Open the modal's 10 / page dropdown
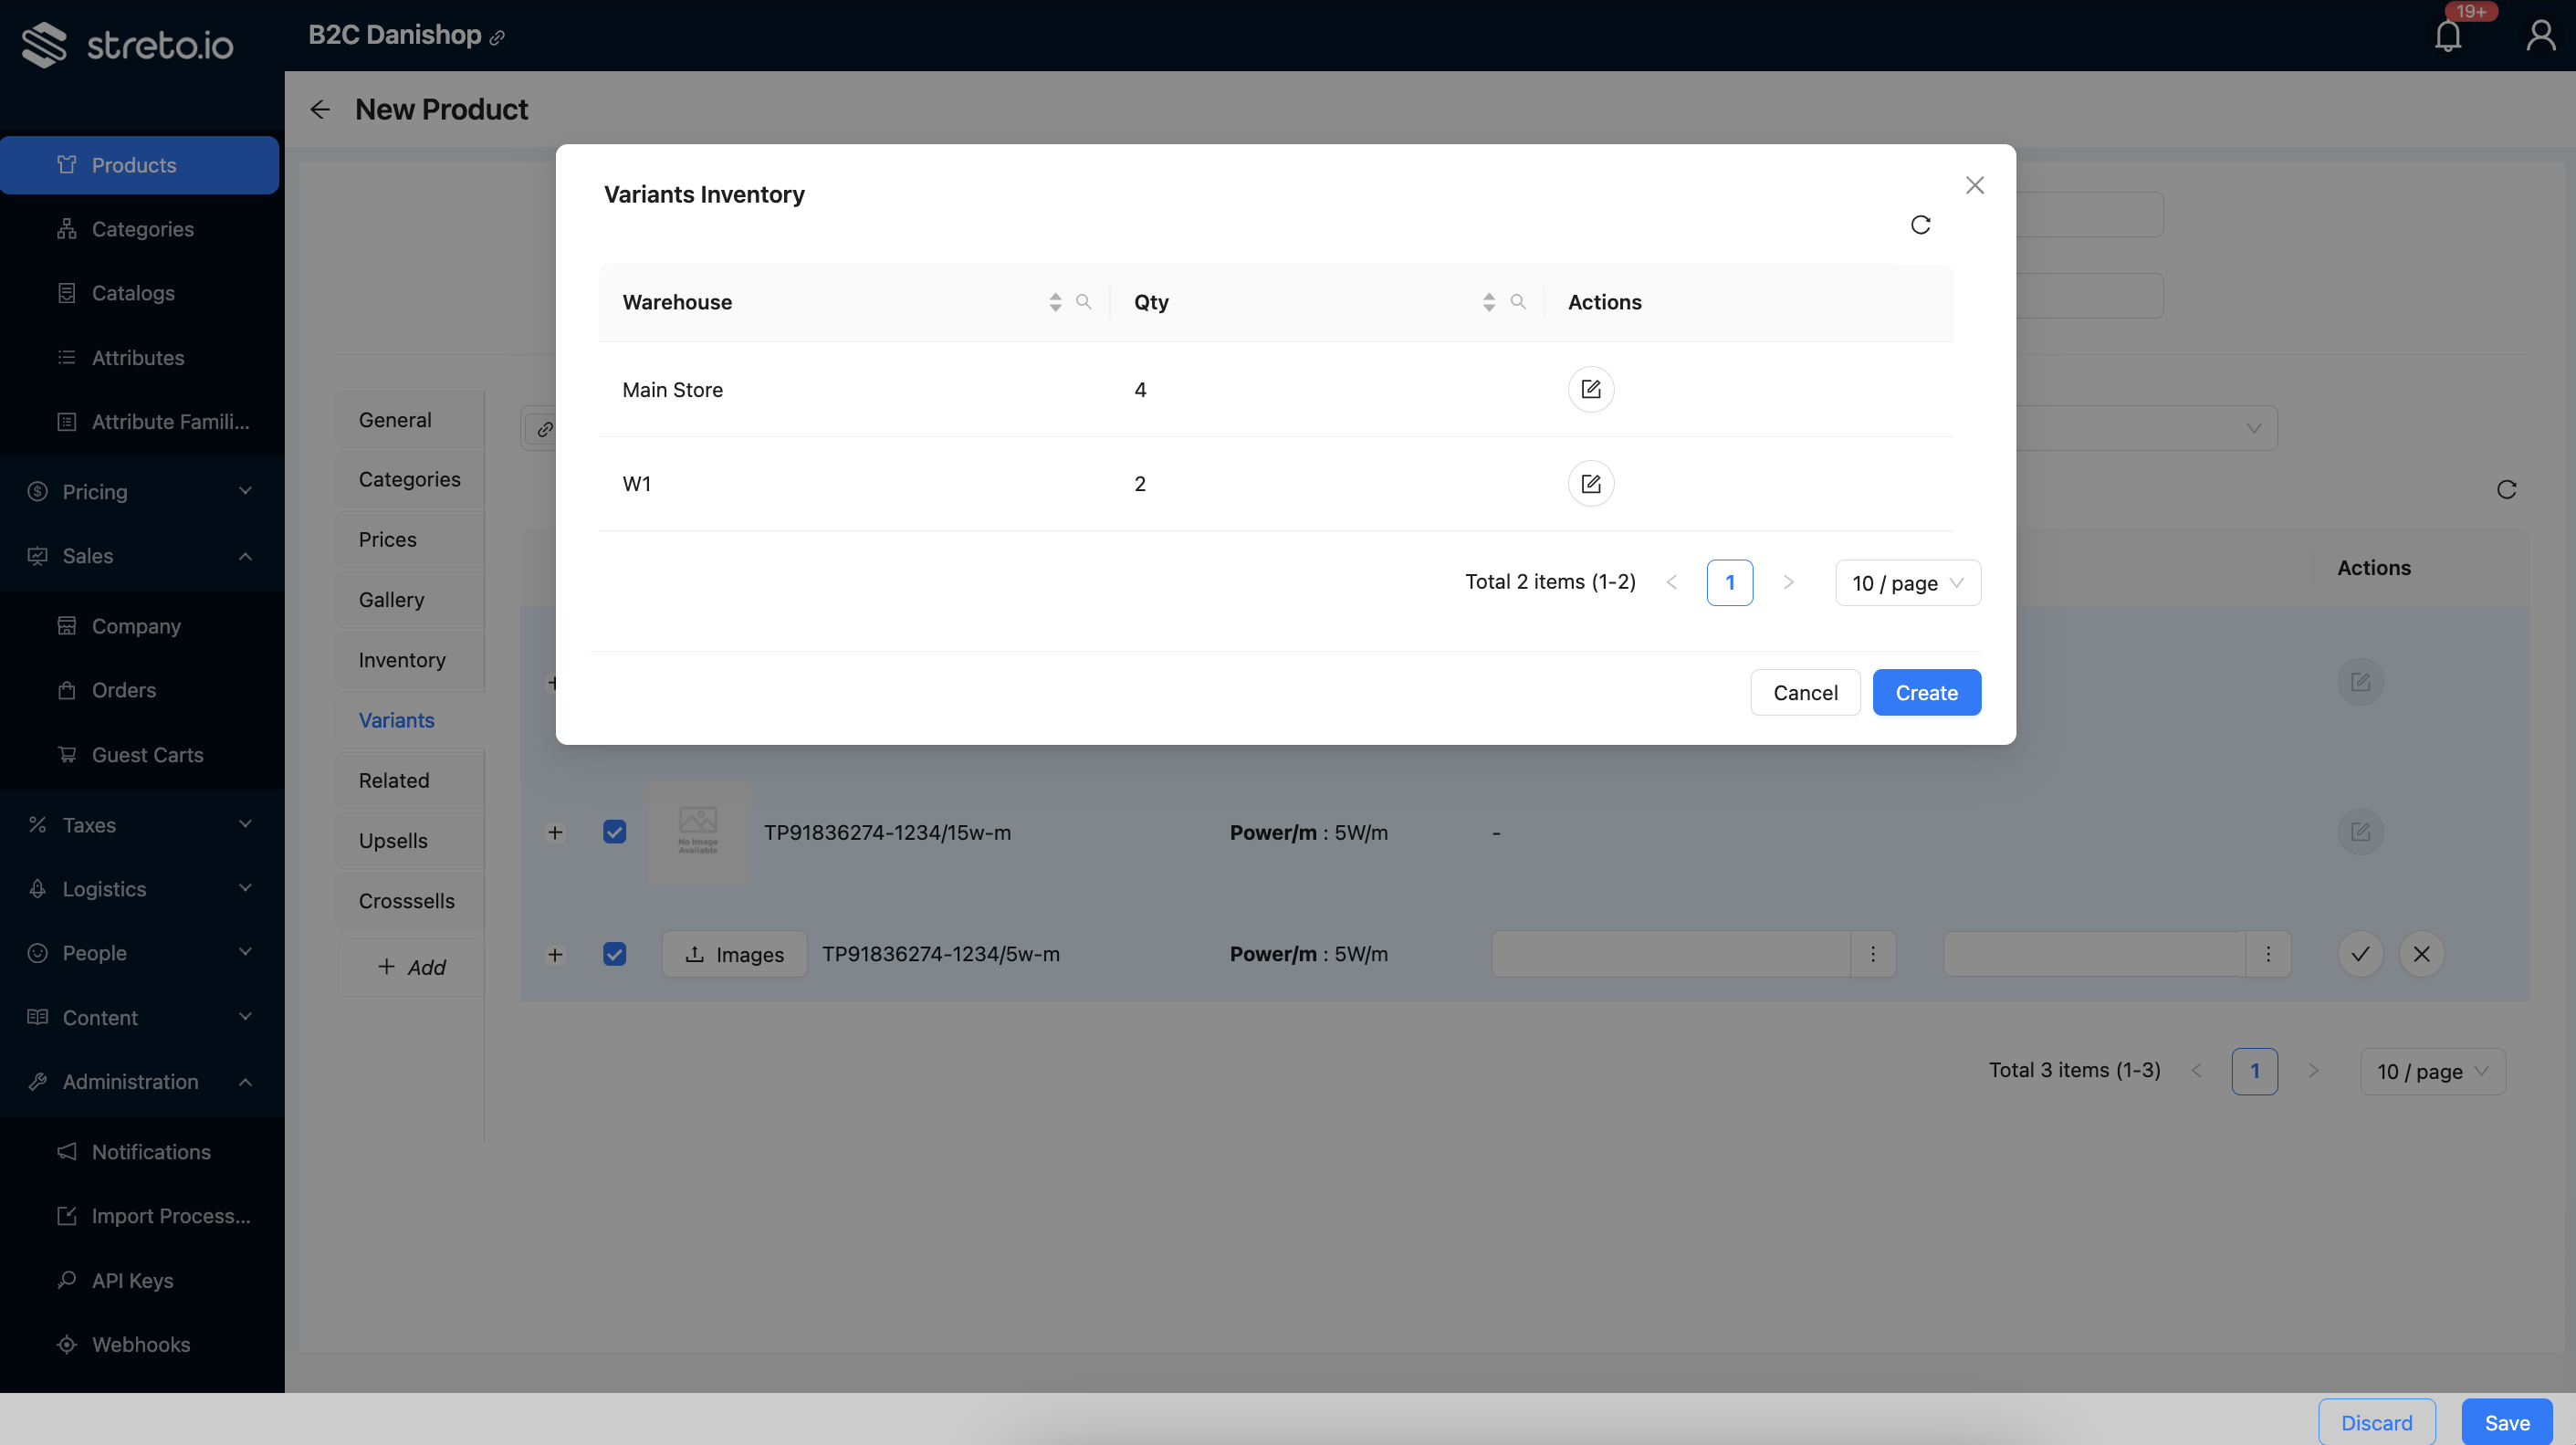The image size is (2576, 1445). tap(1907, 583)
